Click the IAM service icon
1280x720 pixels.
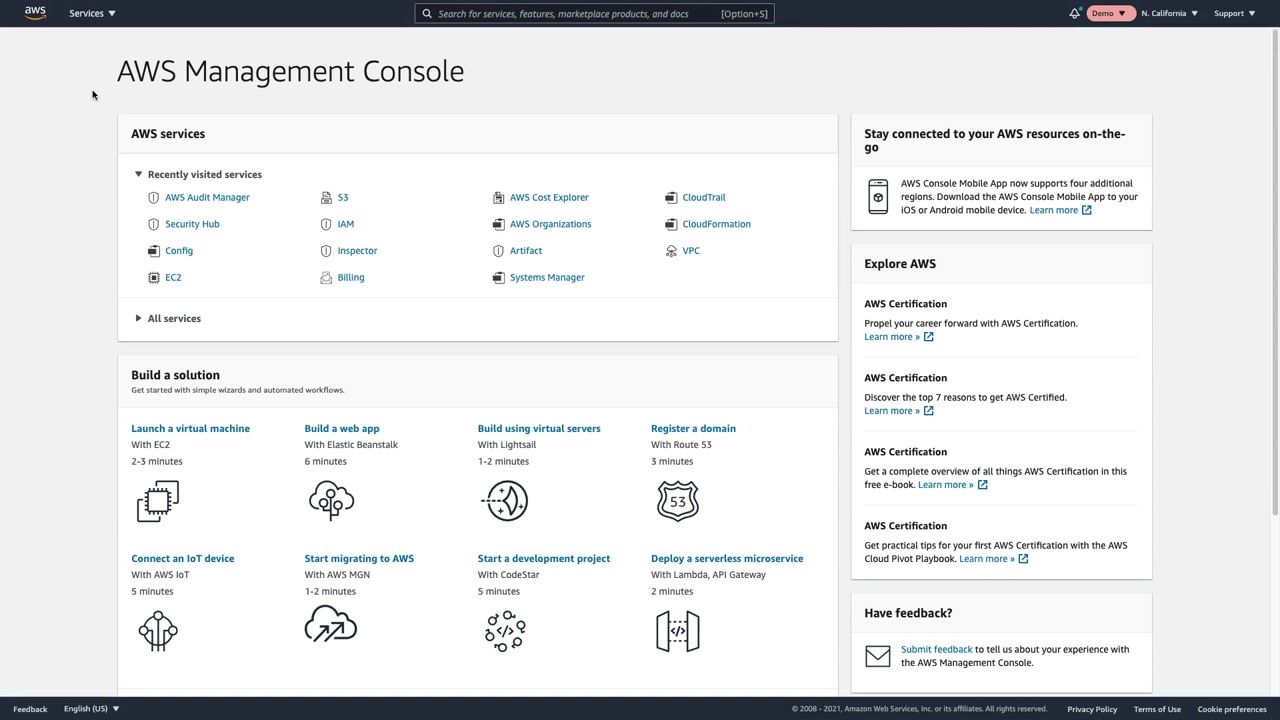326,224
